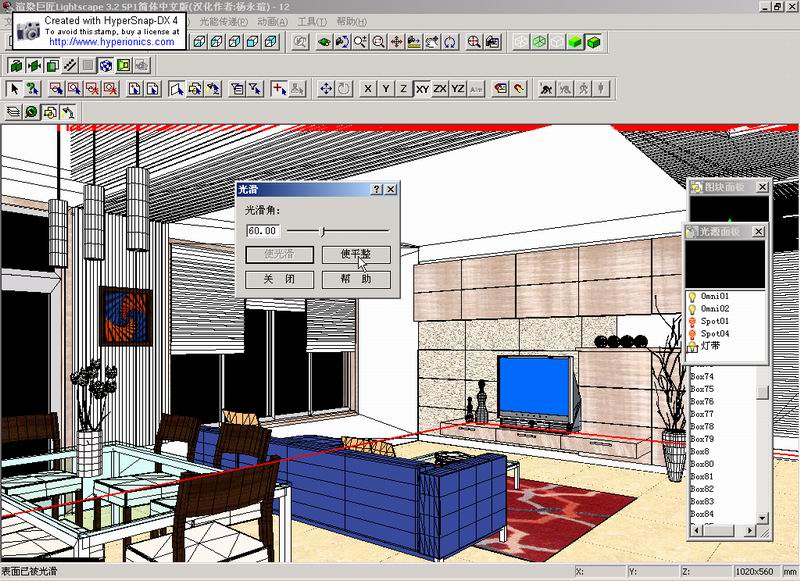Select Box83 in the block list
This screenshot has width=800, height=581.
click(702, 501)
